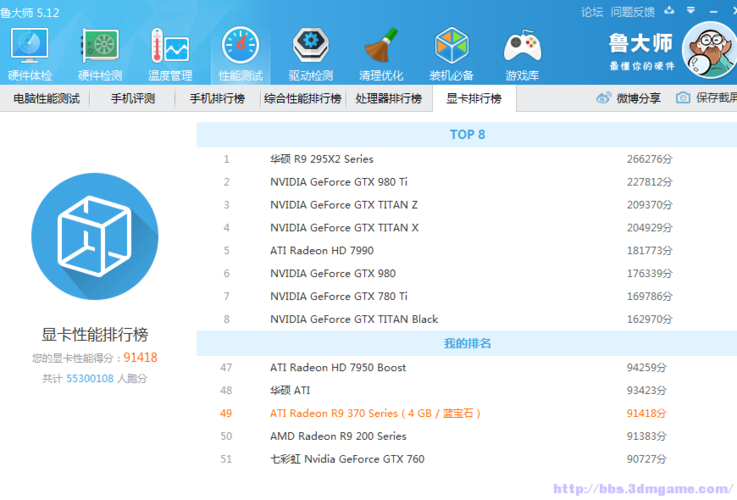This screenshot has width=737, height=500.
Task: Click the 鲁大师 5.12 window title
Action: (x=30, y=13)
